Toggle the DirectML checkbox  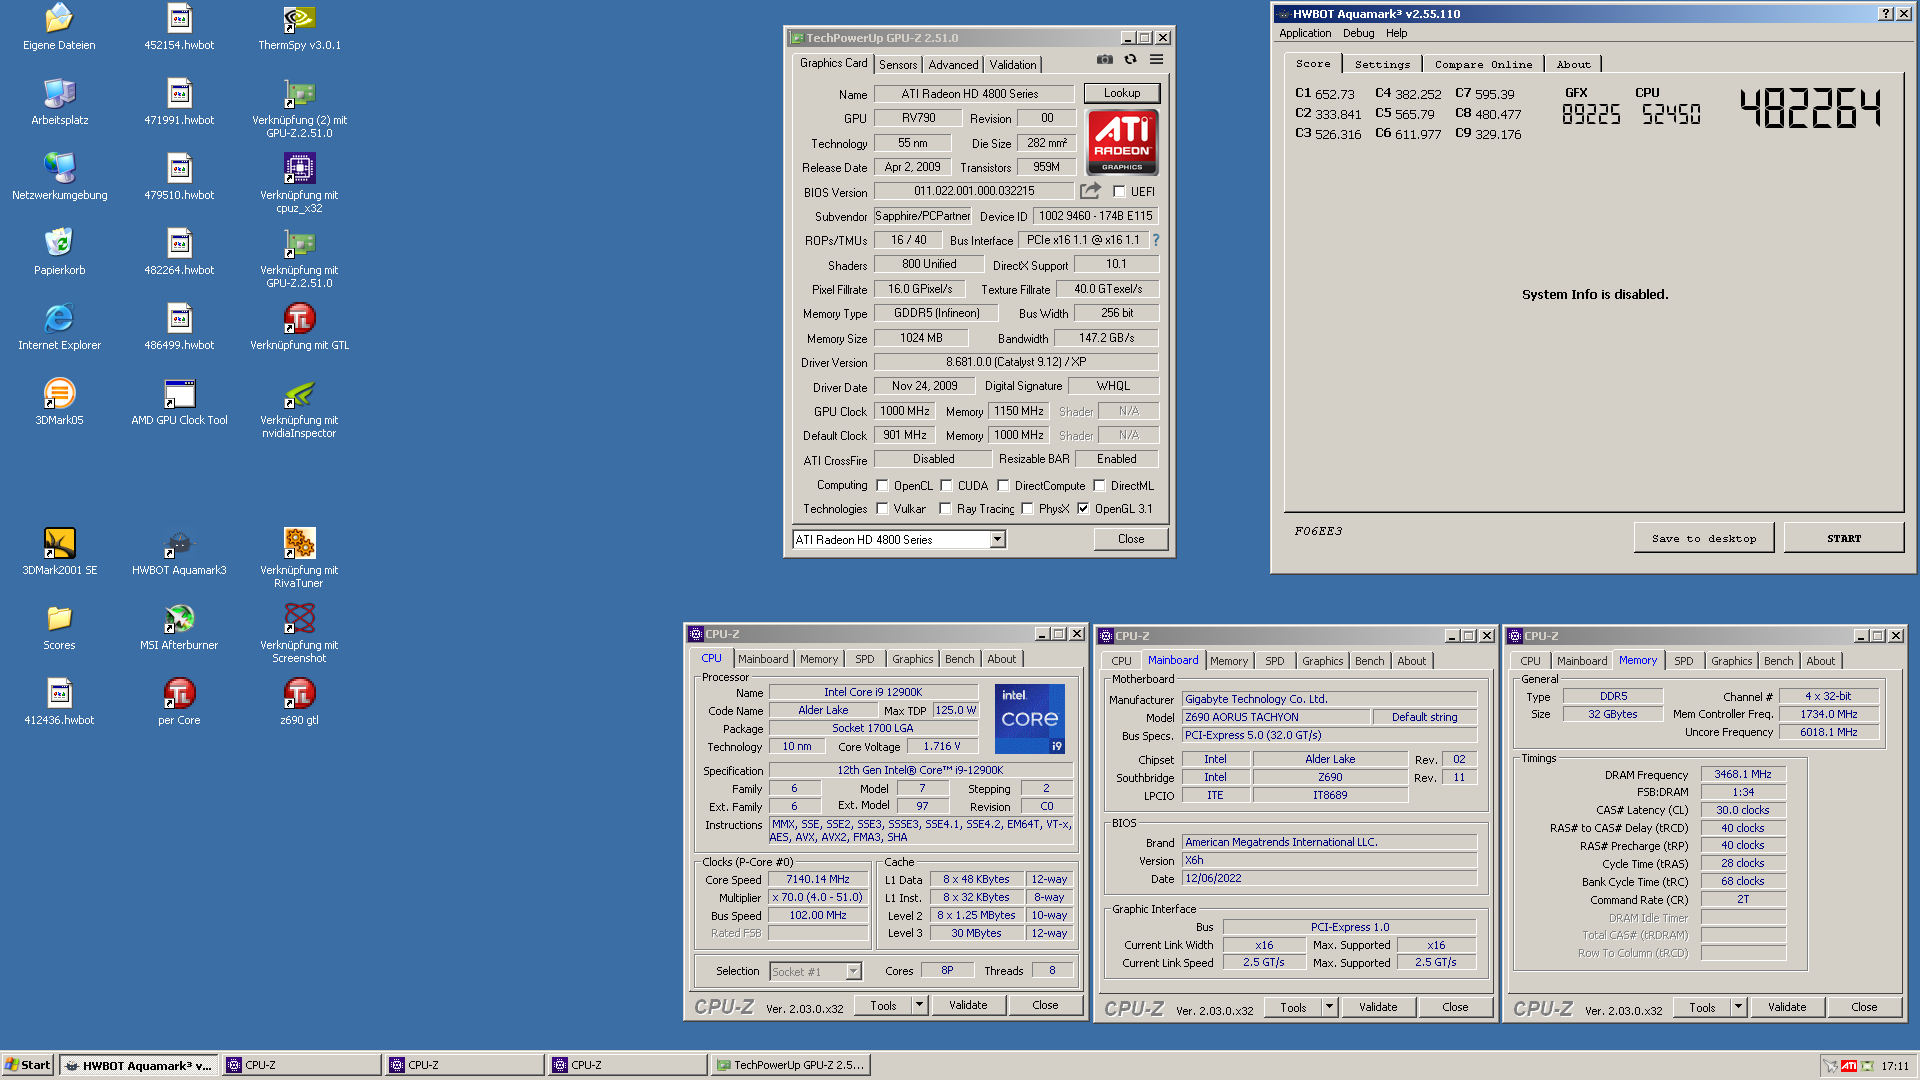pos(1099,486)
